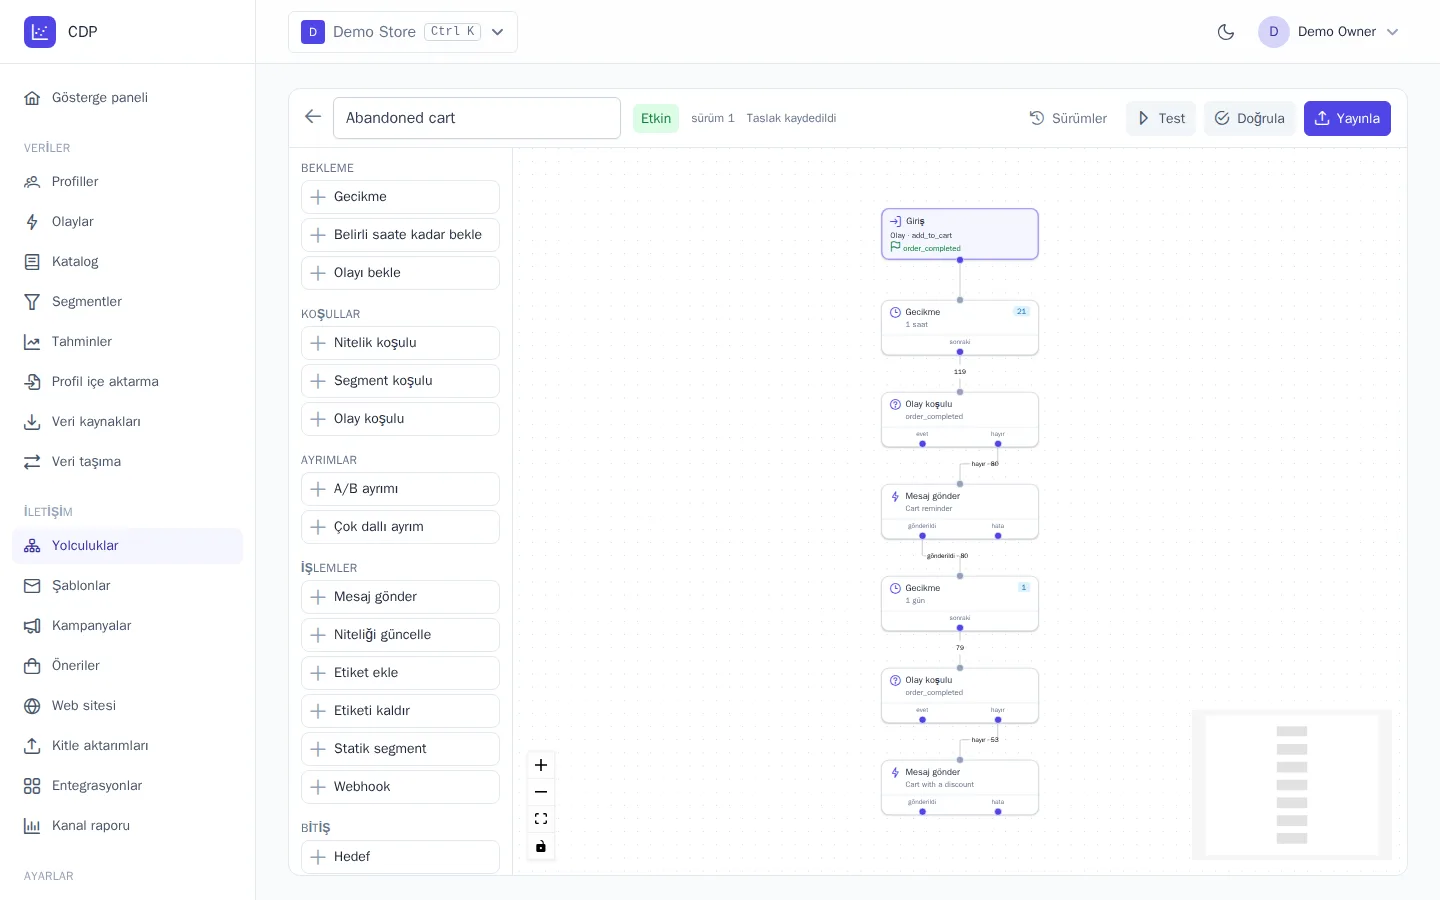Viewport: 1440px width, 900px height.
Task: Toggle dark mode moon icon
Action: click(1226, 32)
